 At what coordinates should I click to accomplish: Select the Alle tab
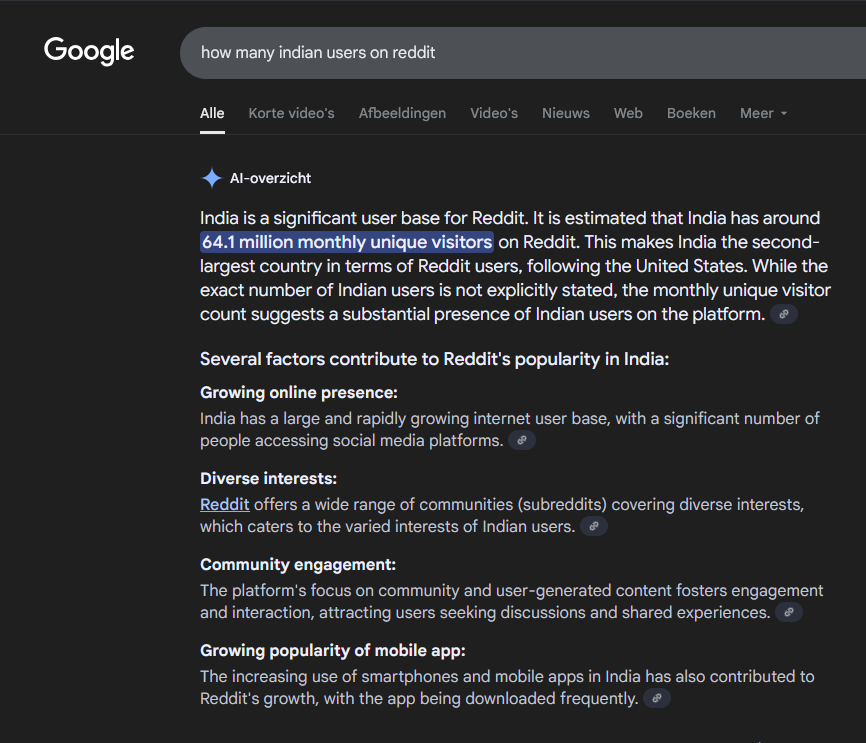click(212, 113)
